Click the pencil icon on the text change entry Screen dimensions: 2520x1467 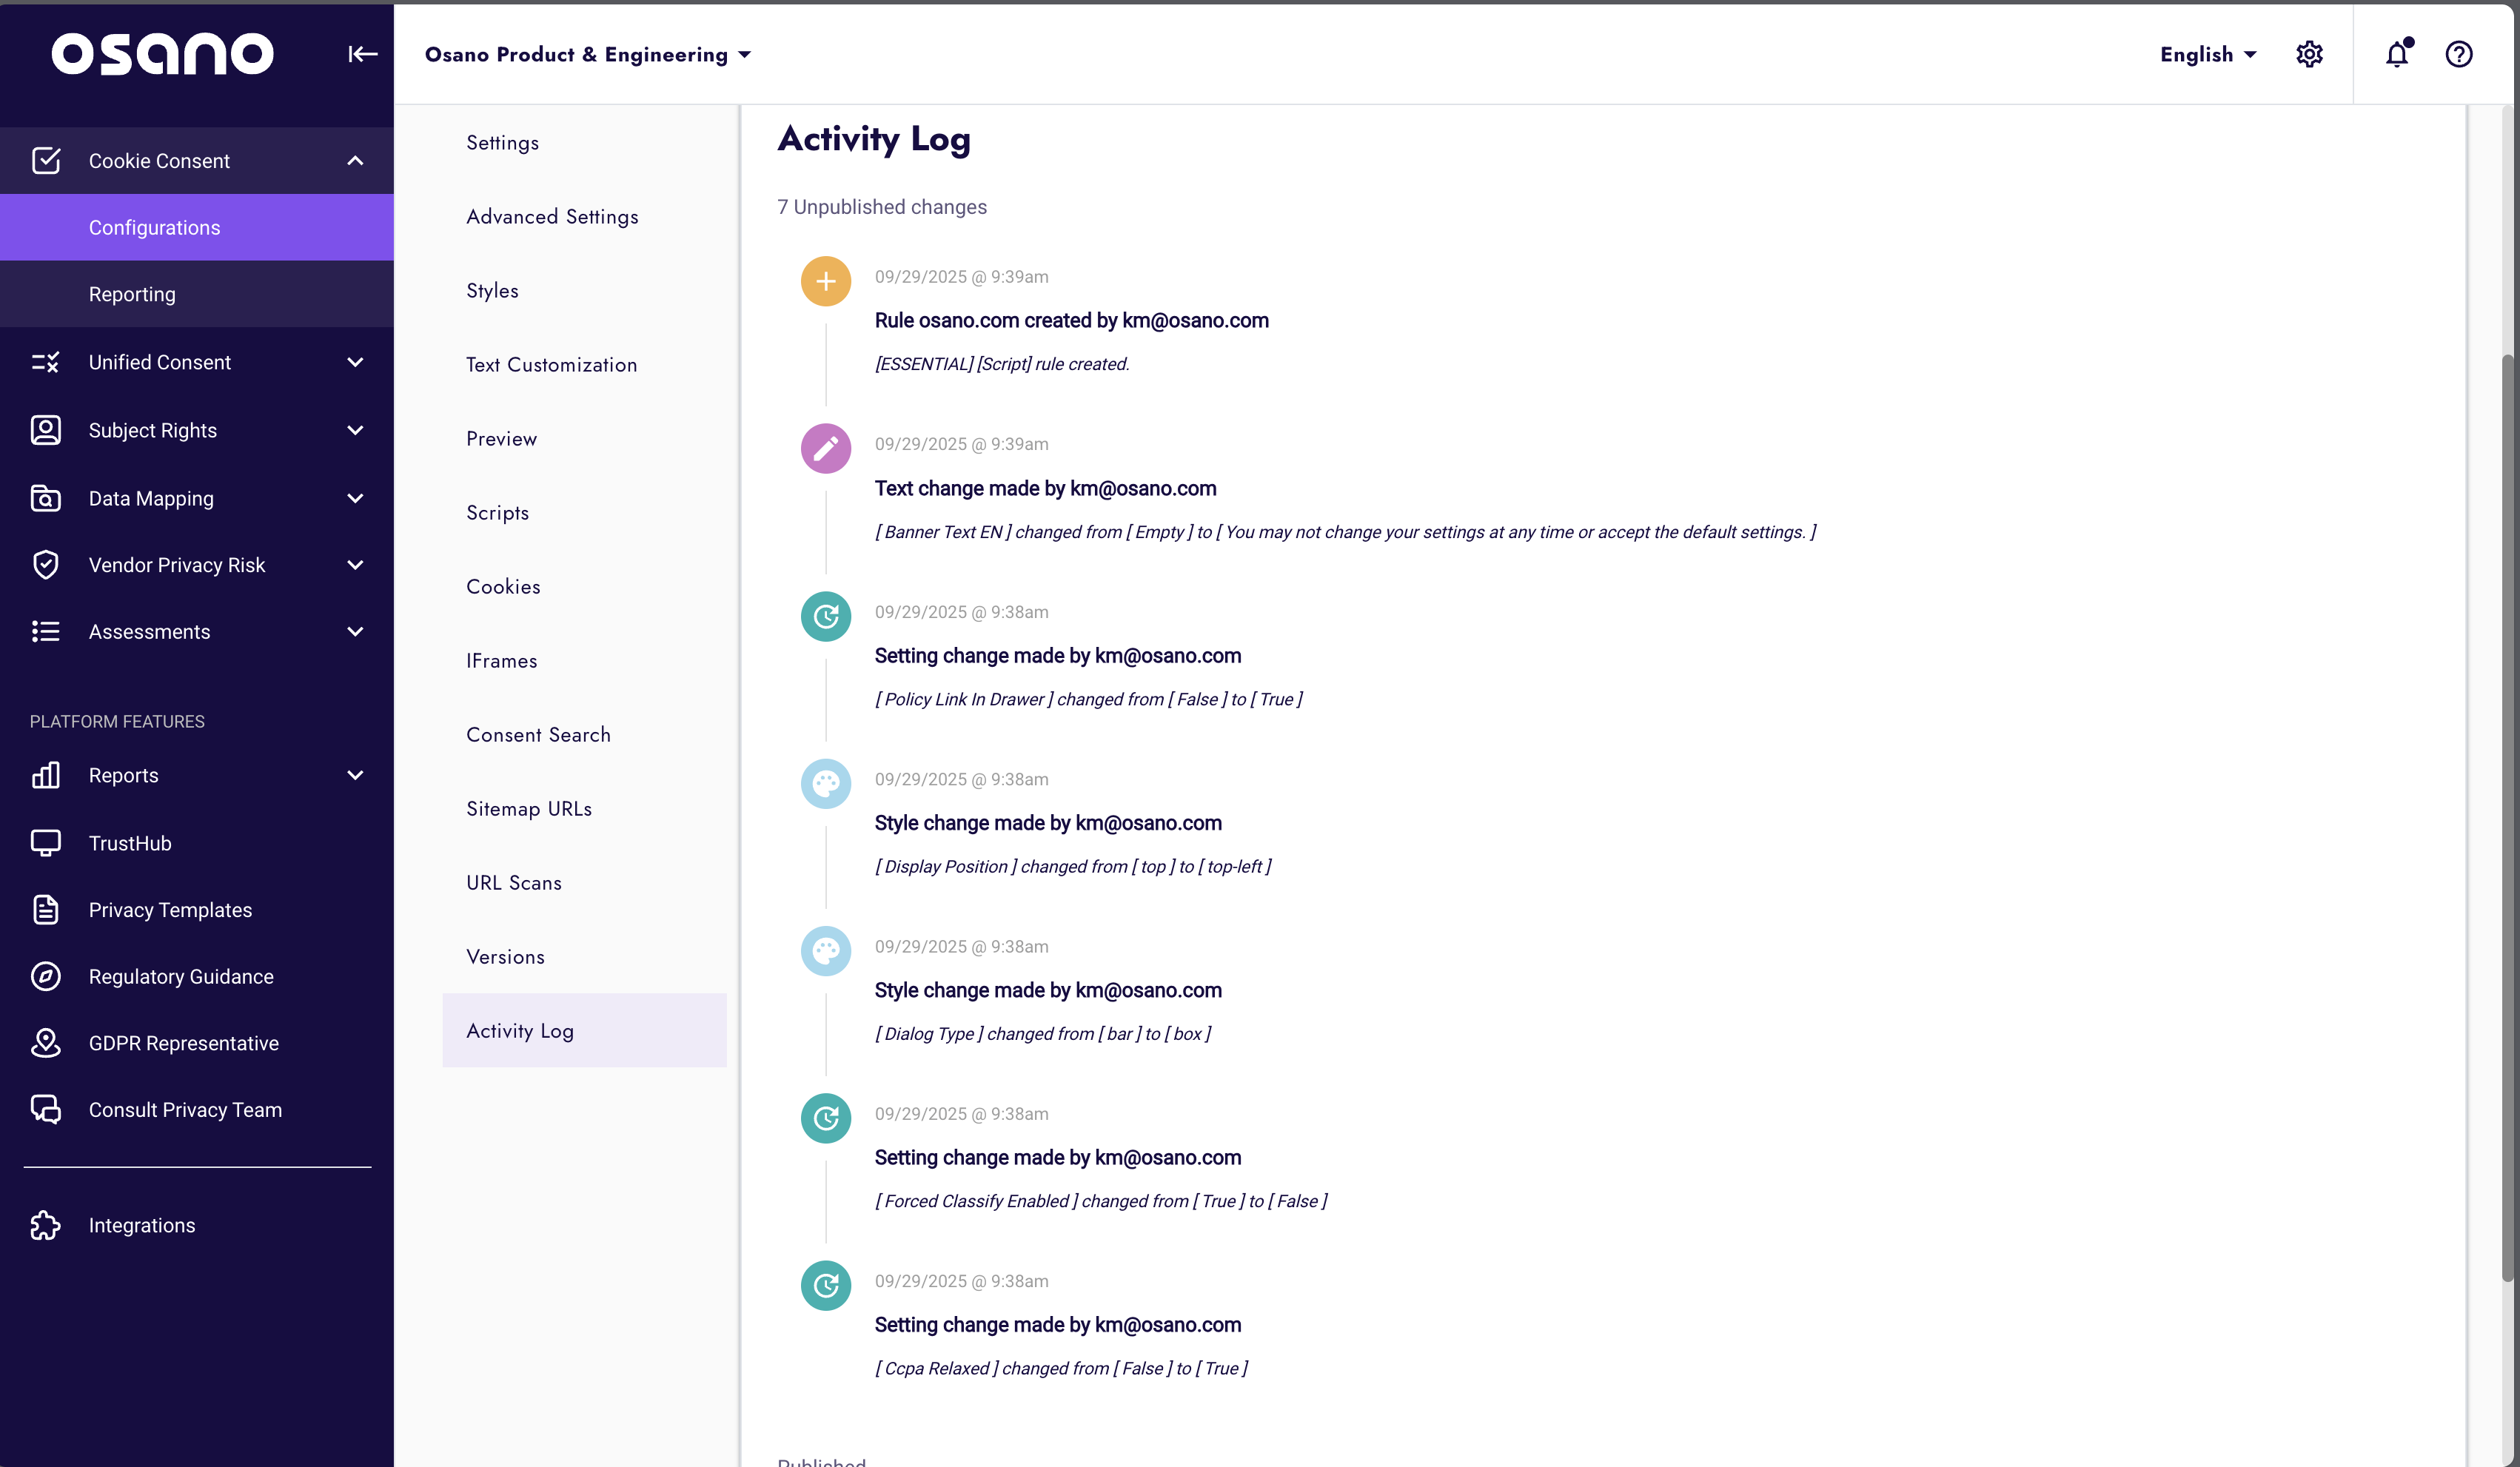(826, 448)
